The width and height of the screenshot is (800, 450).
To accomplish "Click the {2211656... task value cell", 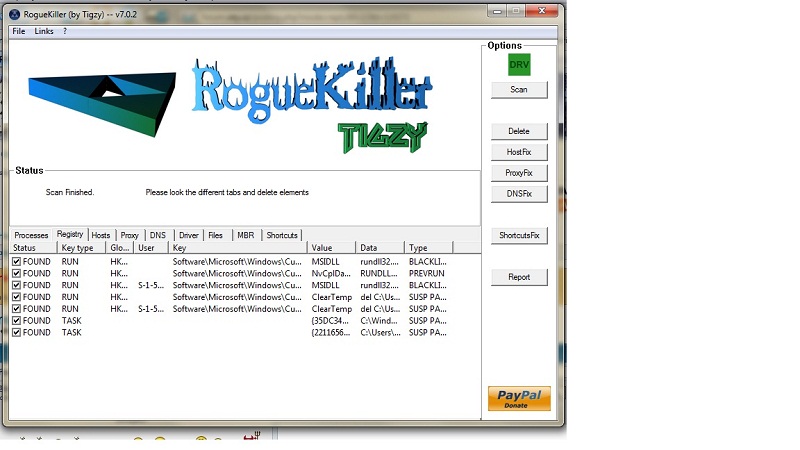I will tap(331, 332).
